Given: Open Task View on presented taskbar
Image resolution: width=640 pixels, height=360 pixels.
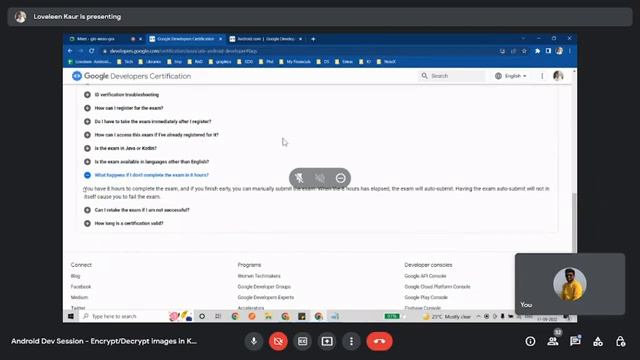Looking at the screenshot, I should (x=218, y=316).
